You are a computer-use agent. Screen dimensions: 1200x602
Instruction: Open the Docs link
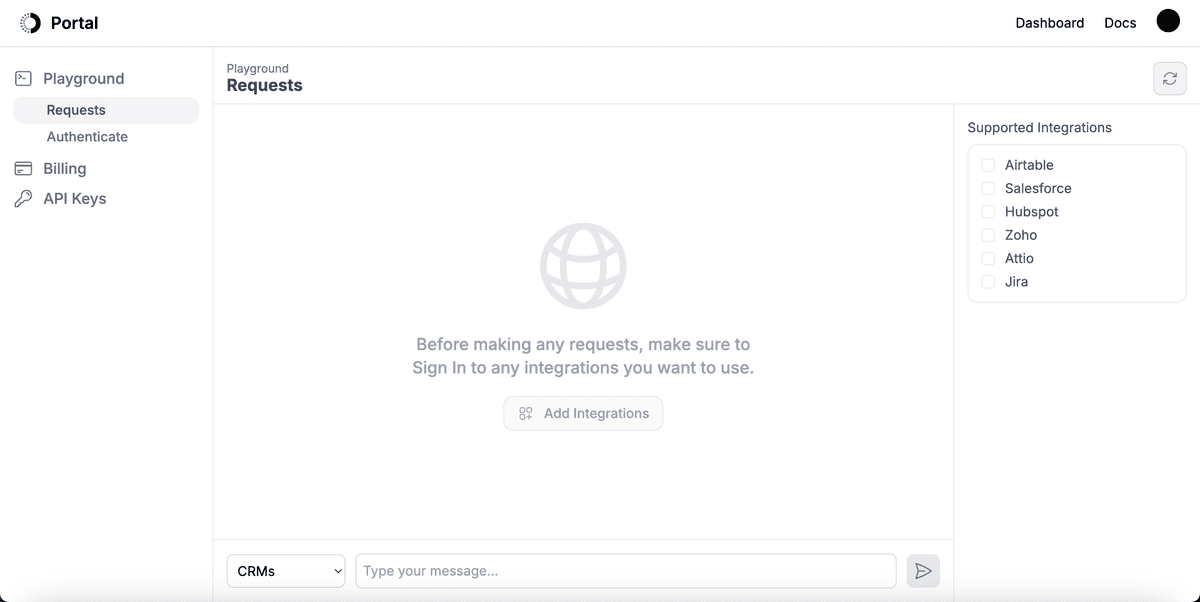pos(1120,23)
